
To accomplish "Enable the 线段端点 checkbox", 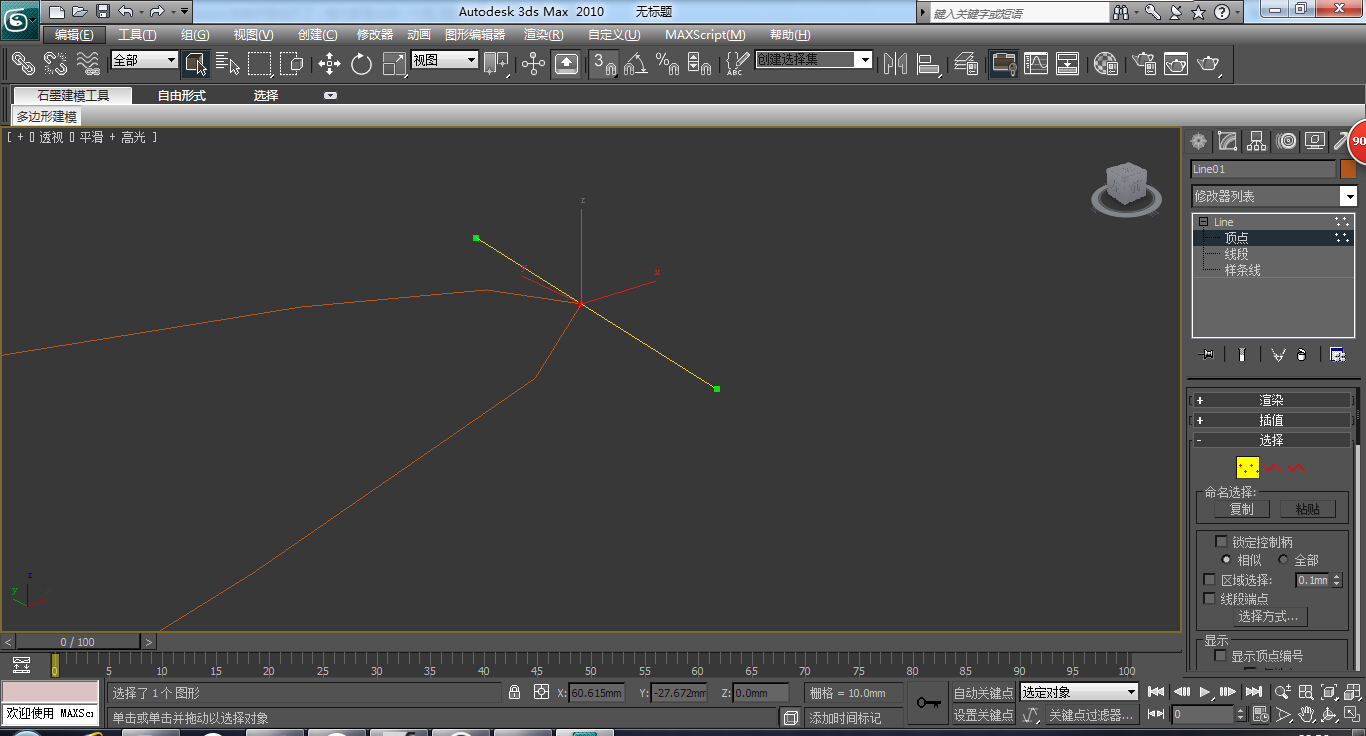I will (x=1209, y=598).
